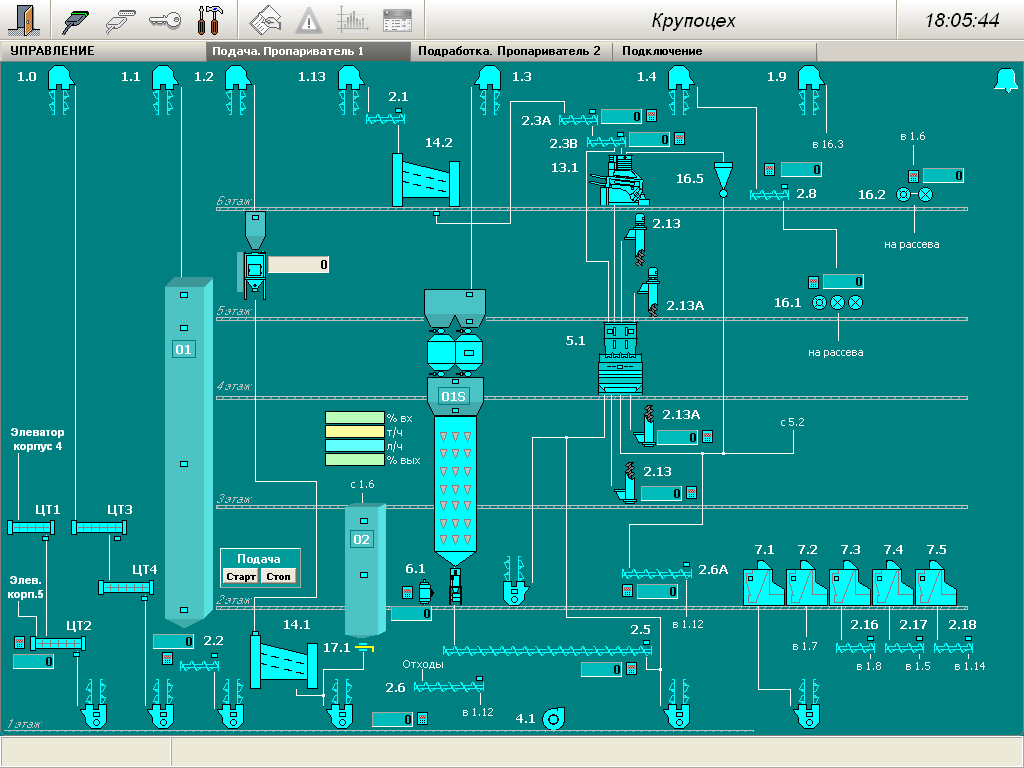The image size is (1024, 768).
Task: Open the trend chart icon
Action: coord(352,19)
